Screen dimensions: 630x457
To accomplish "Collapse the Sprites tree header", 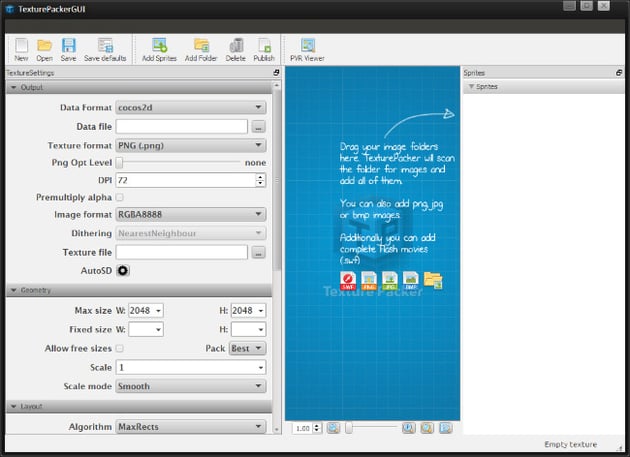I will click(471, 86).
